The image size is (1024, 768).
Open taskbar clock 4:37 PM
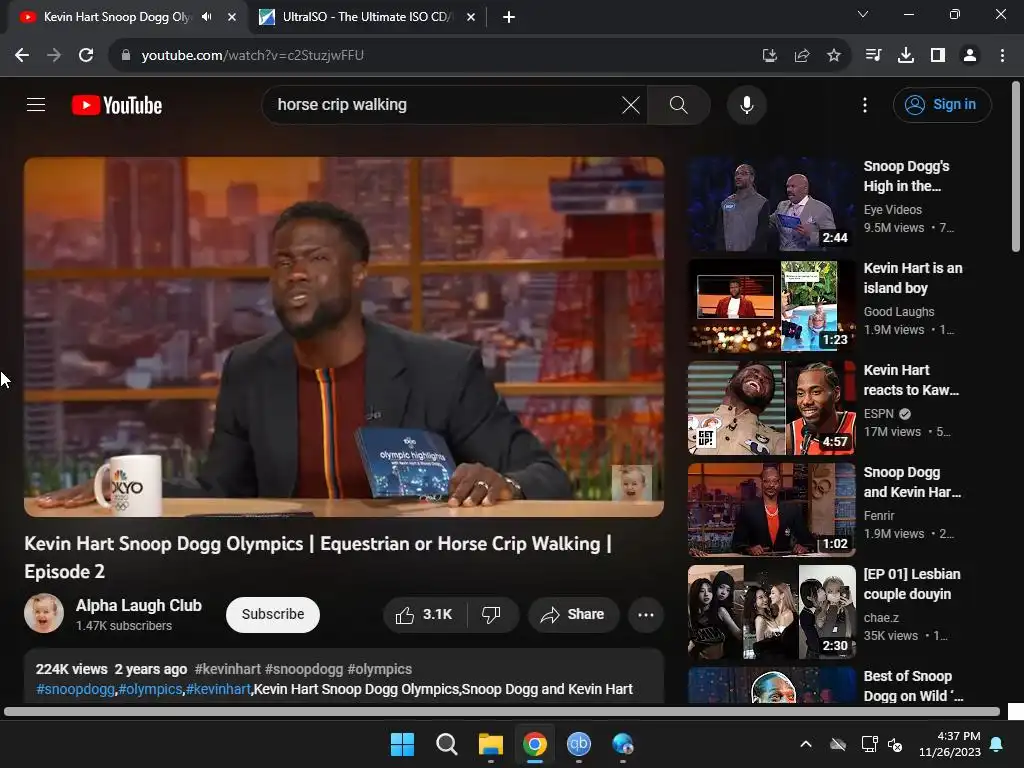coord(950,744)
